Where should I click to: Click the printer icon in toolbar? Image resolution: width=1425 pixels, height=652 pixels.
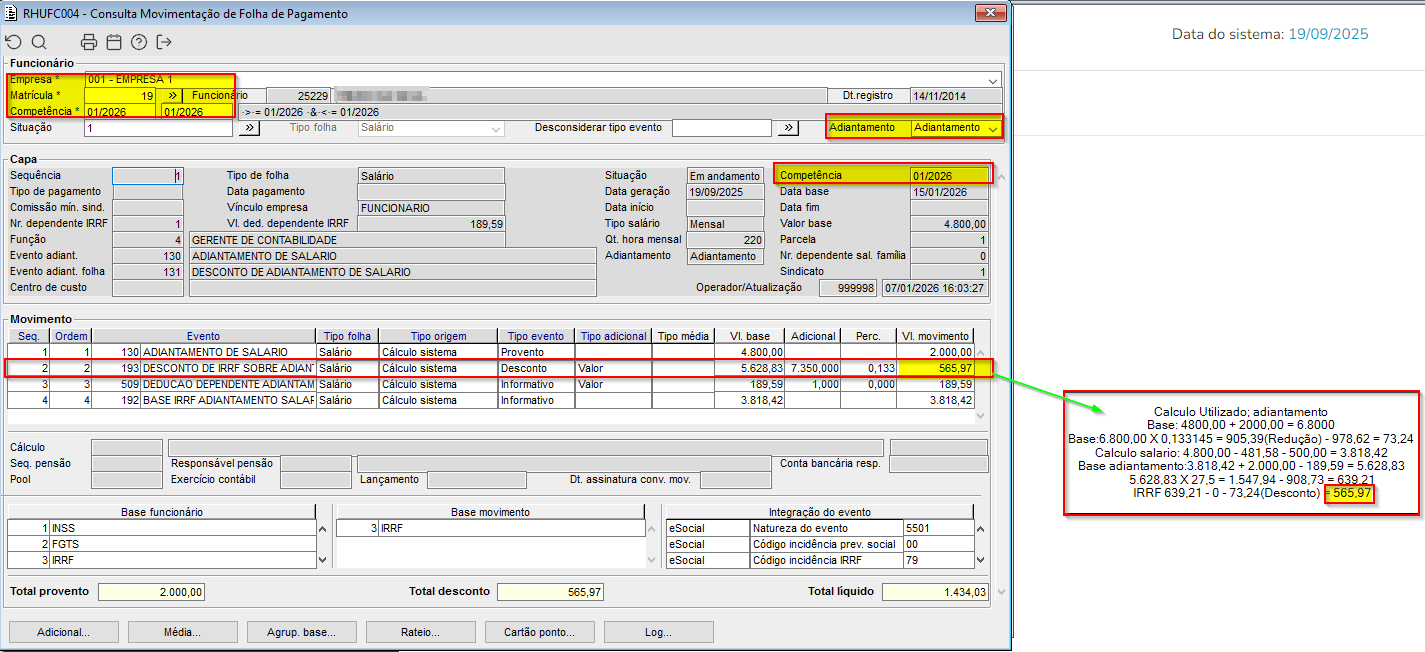pyautogui.click(x=89, y=42)
